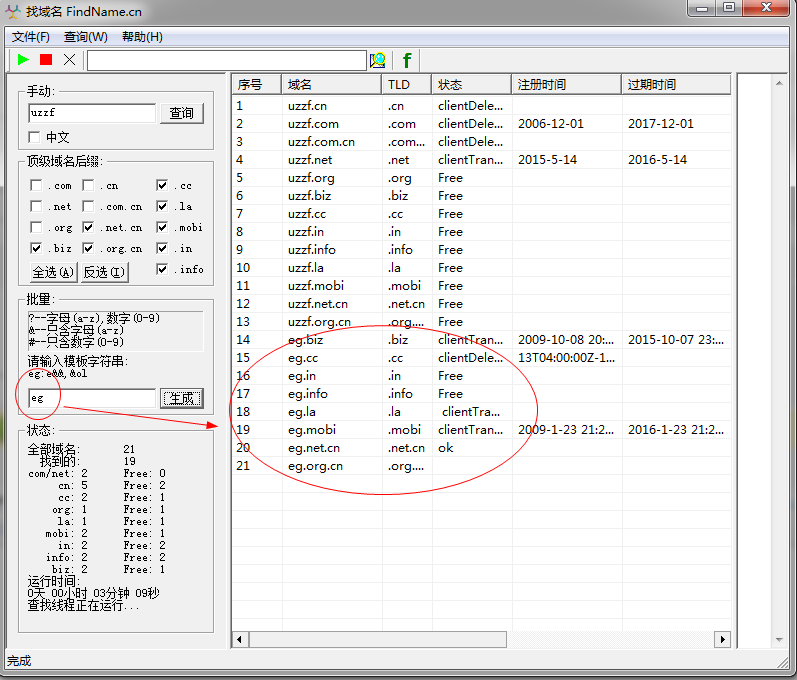
Task: Click the right arrow of horizontal scrollbar
Action: pos(722,639)
